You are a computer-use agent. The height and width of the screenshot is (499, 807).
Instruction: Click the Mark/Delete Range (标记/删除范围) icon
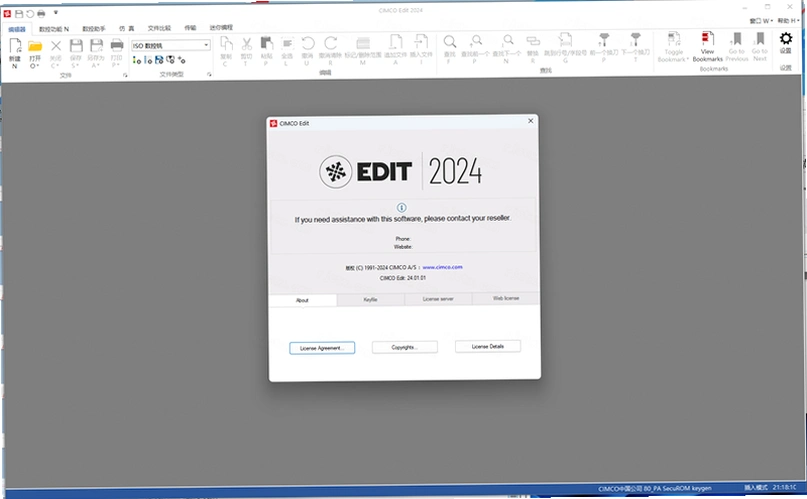363,43
